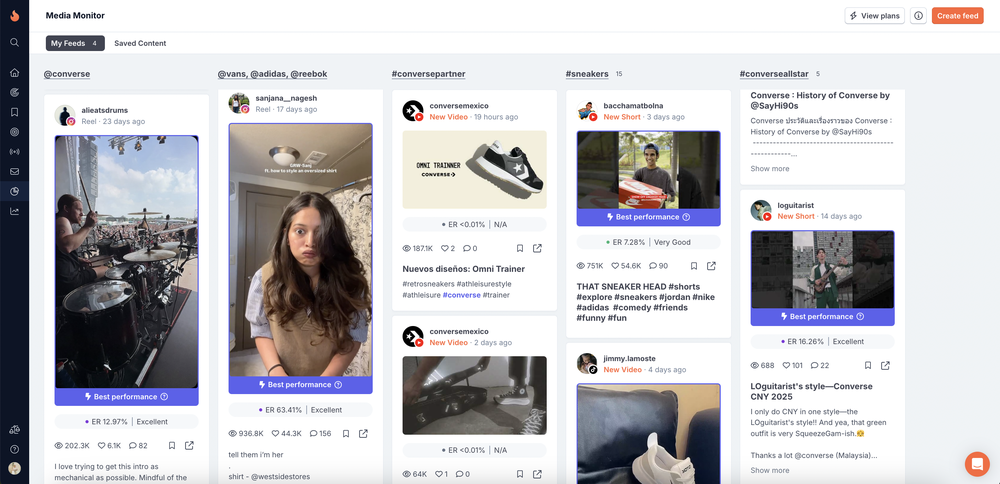
Task: Open the bacchamatbolna short thumbnail
Action: [649, 170]
